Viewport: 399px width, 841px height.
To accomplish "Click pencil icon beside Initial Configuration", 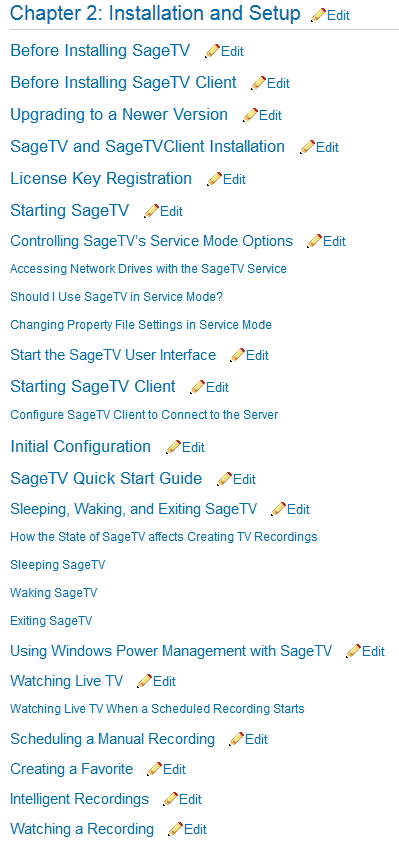I will point(174,447).
